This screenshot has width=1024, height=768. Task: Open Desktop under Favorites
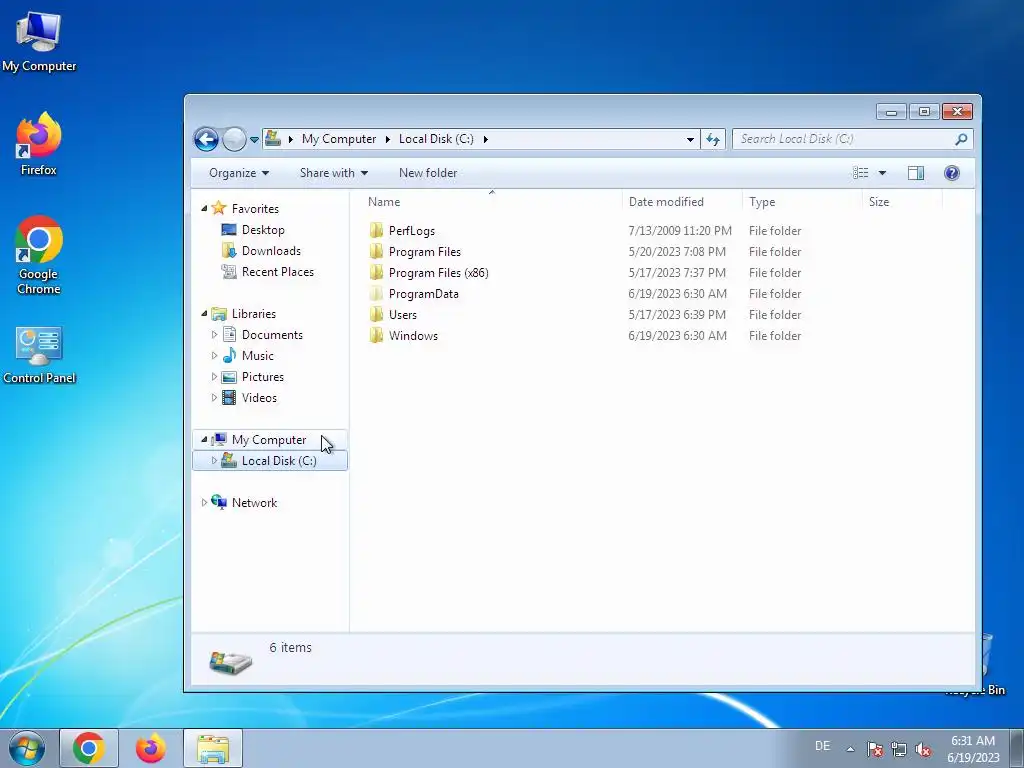coord(263,230)
